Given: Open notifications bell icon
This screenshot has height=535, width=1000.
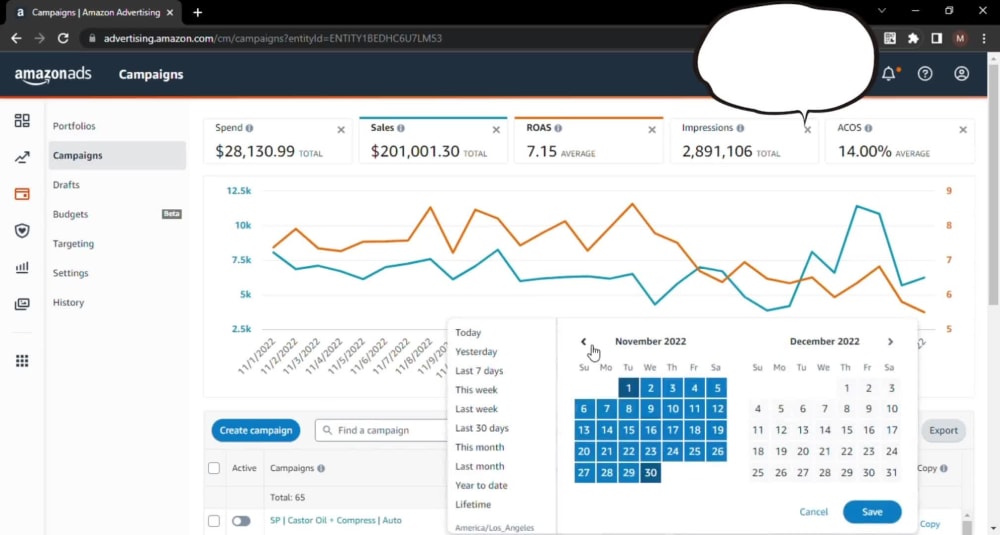Looking at the screenshot, I should coord(888,74).
